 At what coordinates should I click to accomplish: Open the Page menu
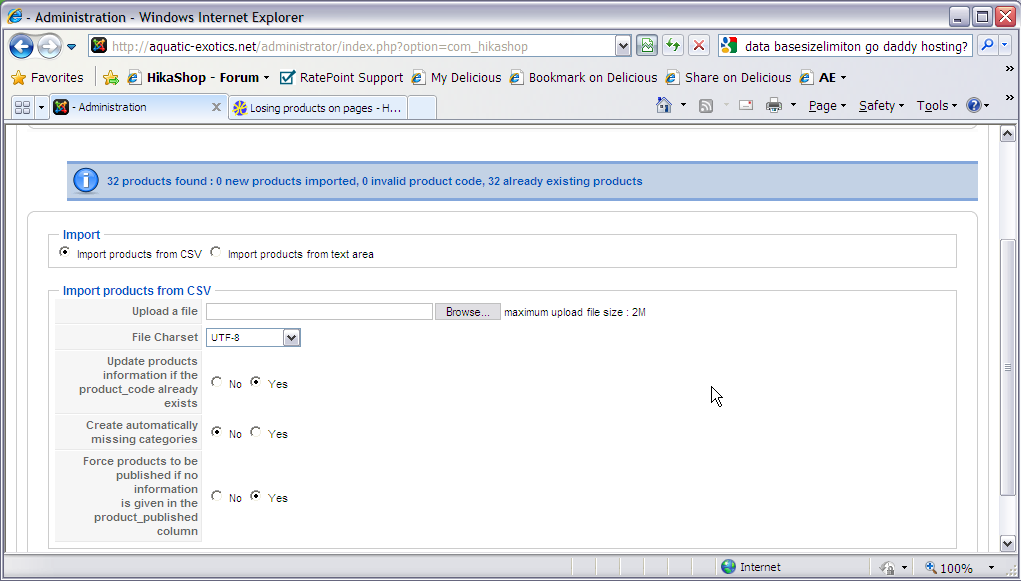pyautogui.click(x=827, y=106)
